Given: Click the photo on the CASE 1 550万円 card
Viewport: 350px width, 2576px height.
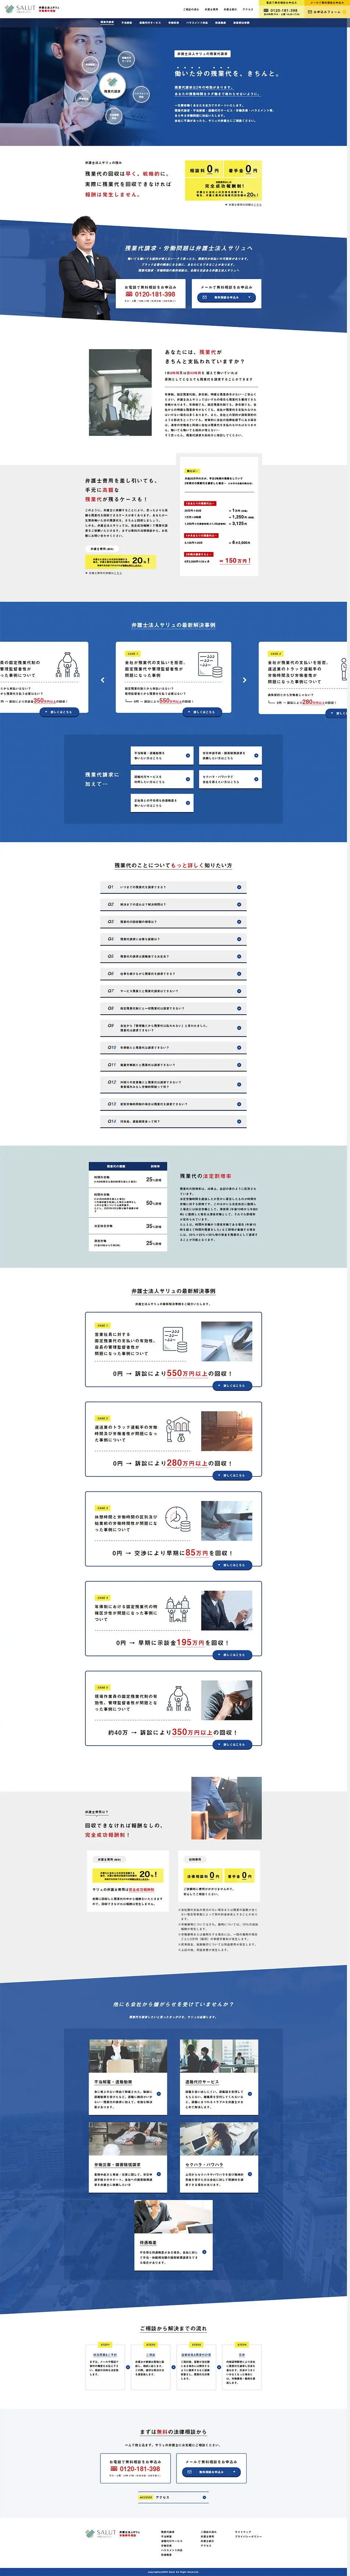Looking at the screenshot, I should (x=226, y=1341).
